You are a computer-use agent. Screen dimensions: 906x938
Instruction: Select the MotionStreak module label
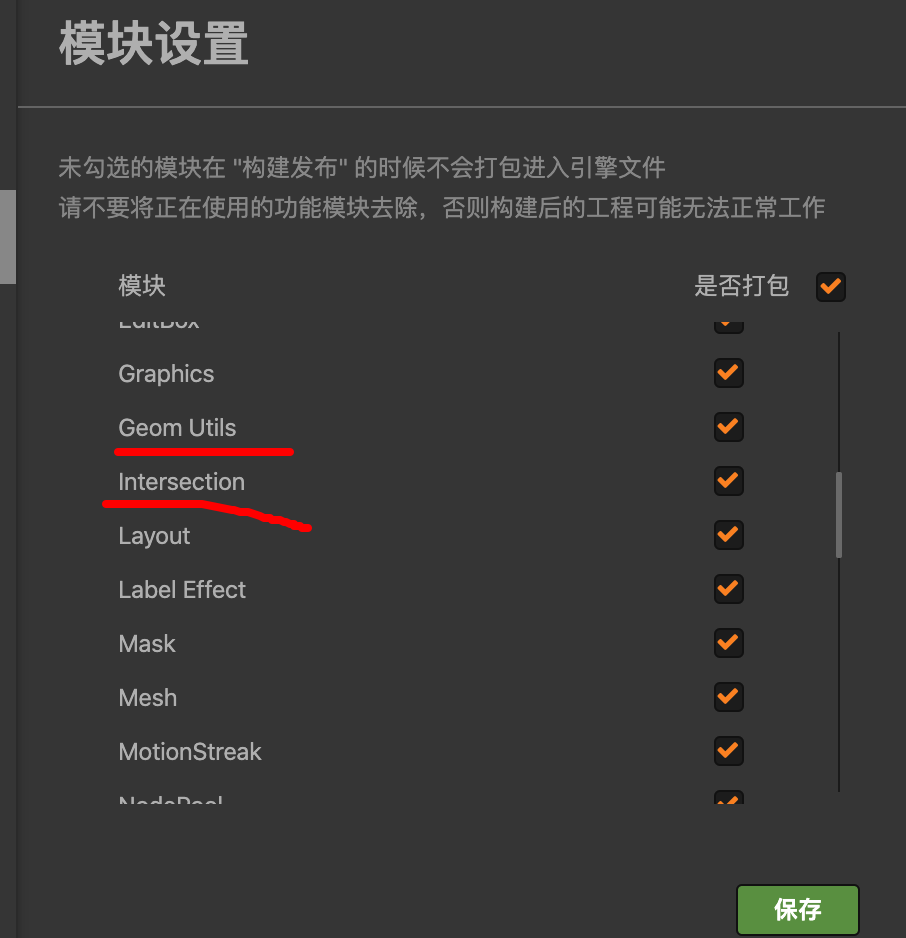[190, 752]
